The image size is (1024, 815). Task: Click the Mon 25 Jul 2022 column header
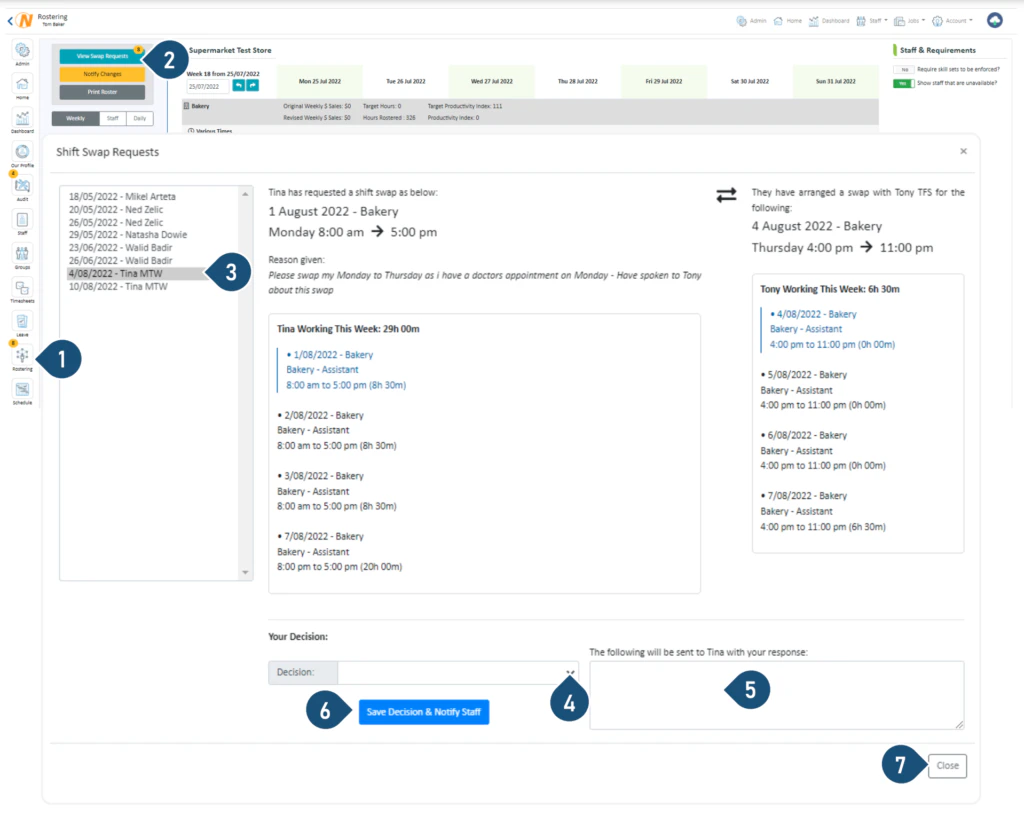[319, 82]
